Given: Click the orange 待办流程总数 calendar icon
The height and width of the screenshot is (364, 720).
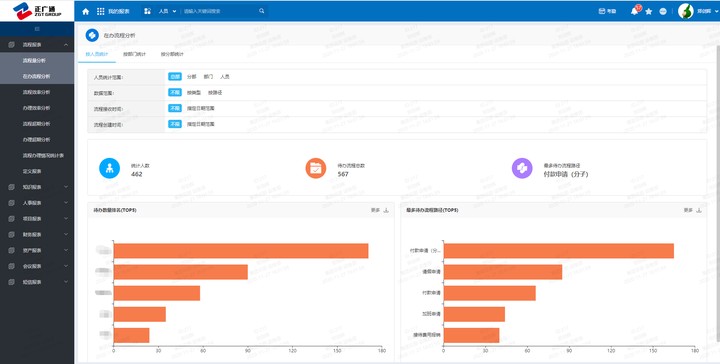Looking at the screenshot, I should tap(315, 168).
